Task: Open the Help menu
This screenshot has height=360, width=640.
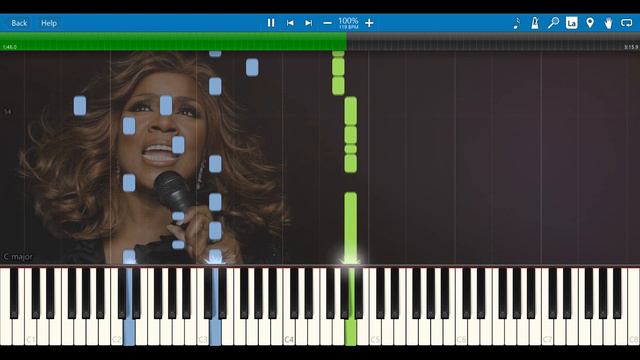Action: point(49,23)
